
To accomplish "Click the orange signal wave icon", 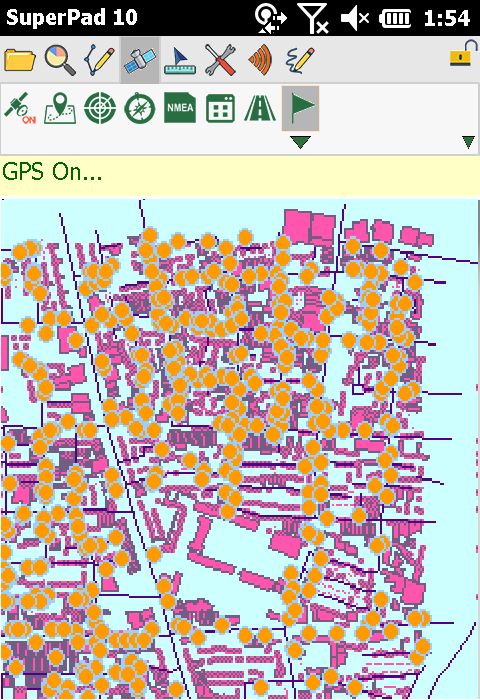I will [260, 60].
